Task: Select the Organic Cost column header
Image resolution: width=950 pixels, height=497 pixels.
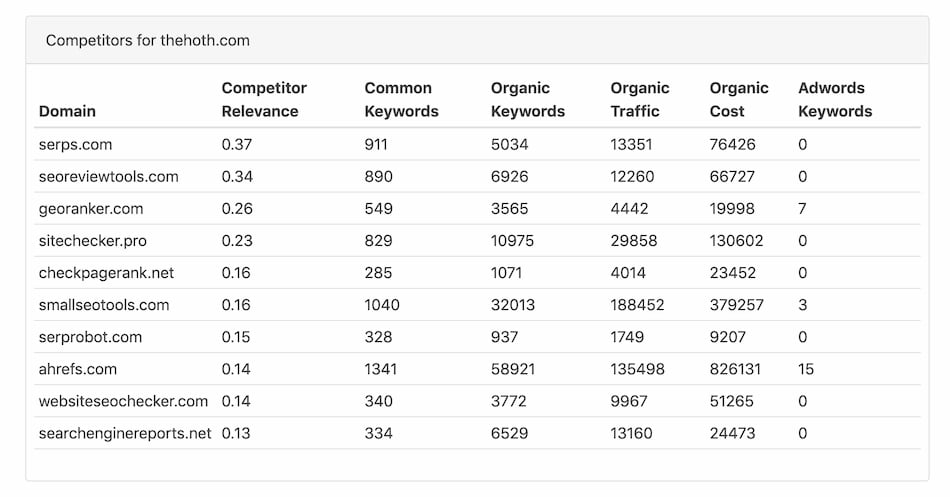Action: point(739,99)
